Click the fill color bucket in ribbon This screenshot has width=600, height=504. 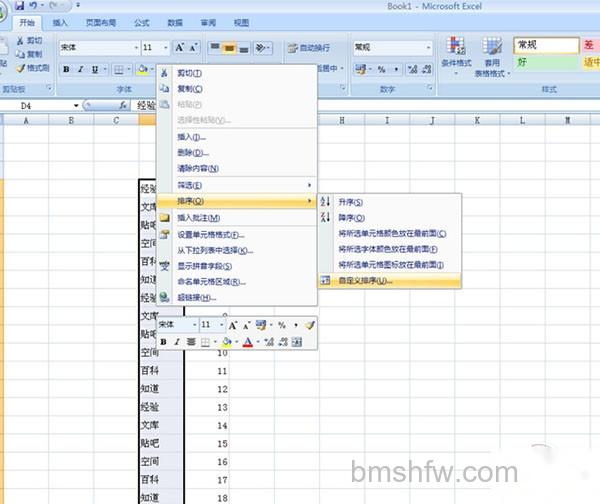[x=143, y=69]
